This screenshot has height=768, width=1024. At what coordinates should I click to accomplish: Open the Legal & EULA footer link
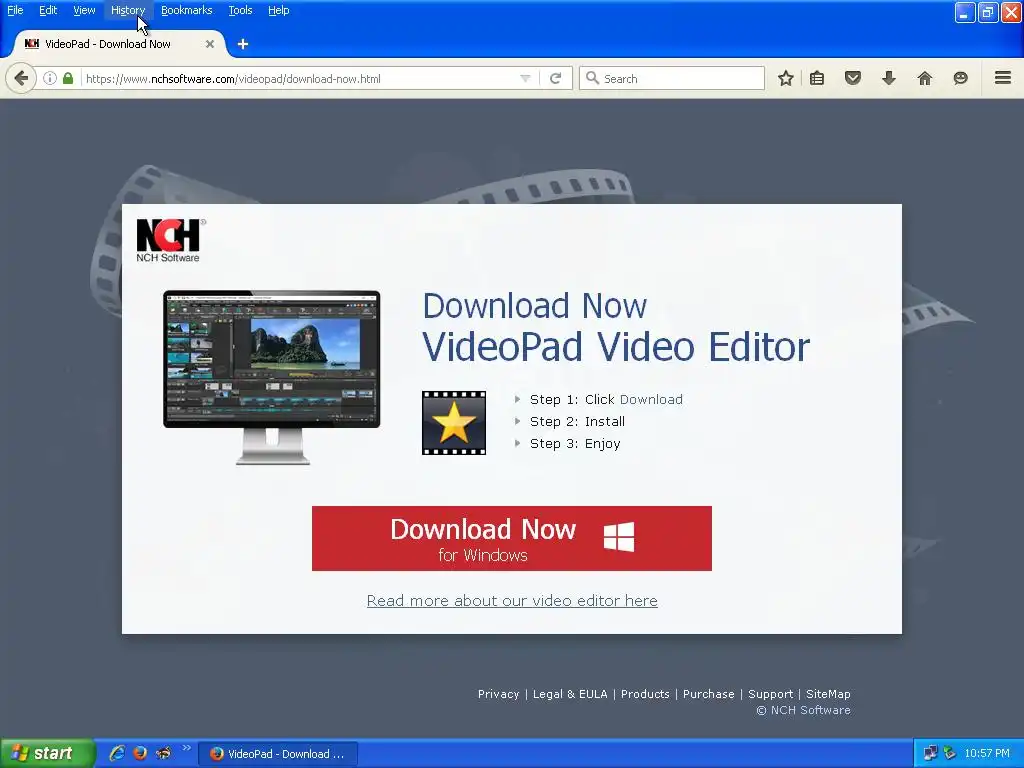click(x=570, y=694)
